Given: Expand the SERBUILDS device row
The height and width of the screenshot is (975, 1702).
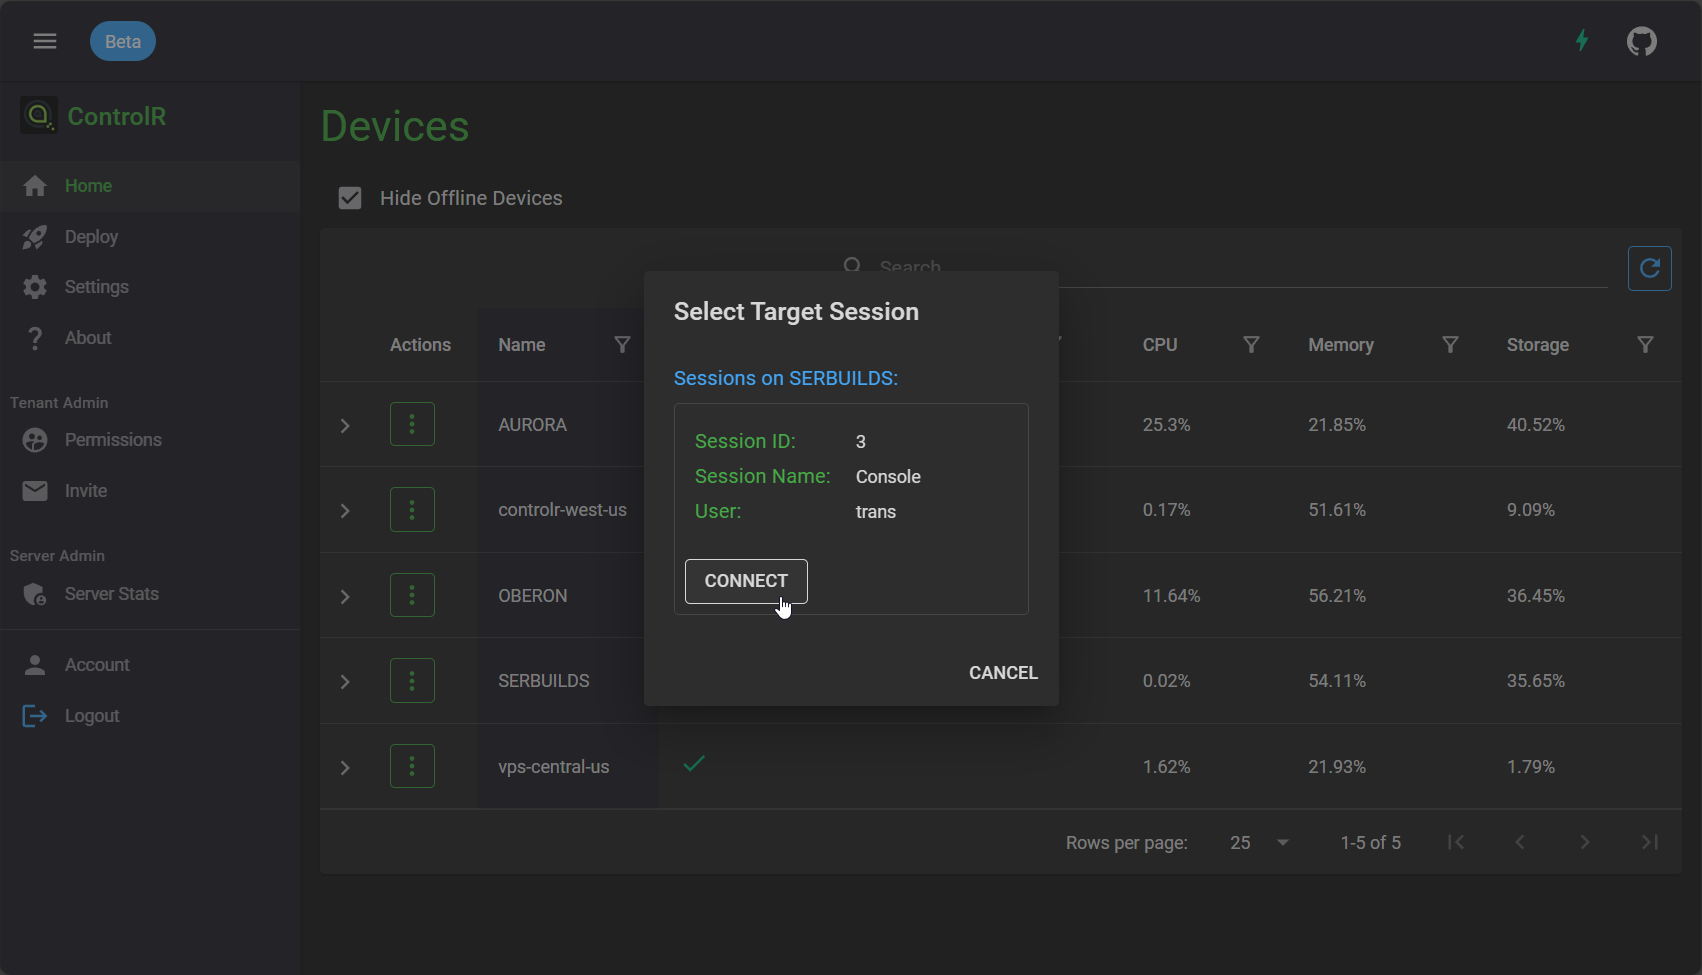Looking at the screenshot, I should [x=345, y=681].
